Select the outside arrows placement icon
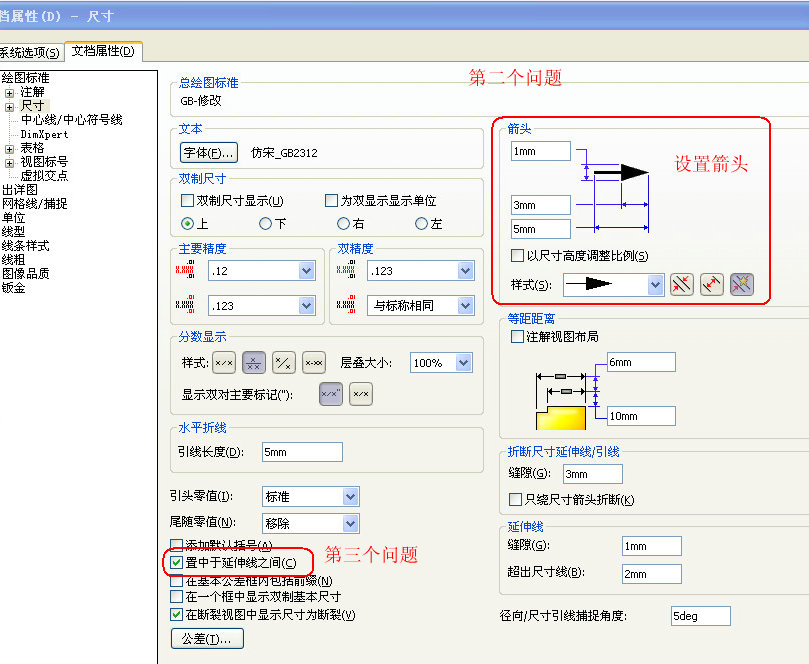This screenshot has width=809, height=664. coord(682,284)
